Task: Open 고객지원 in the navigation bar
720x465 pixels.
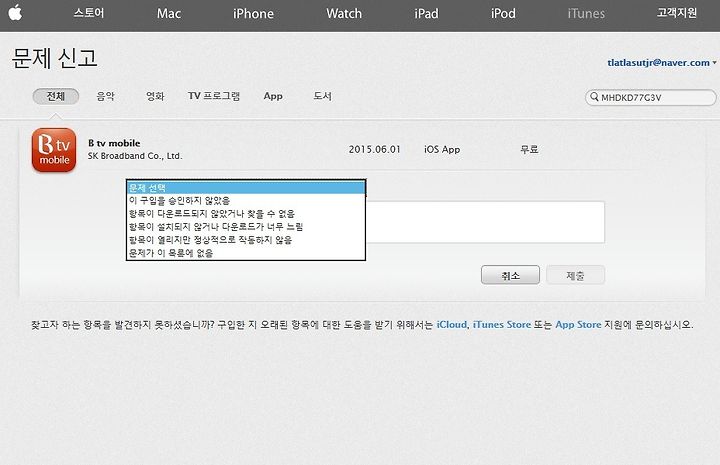Action: (676, 13)
